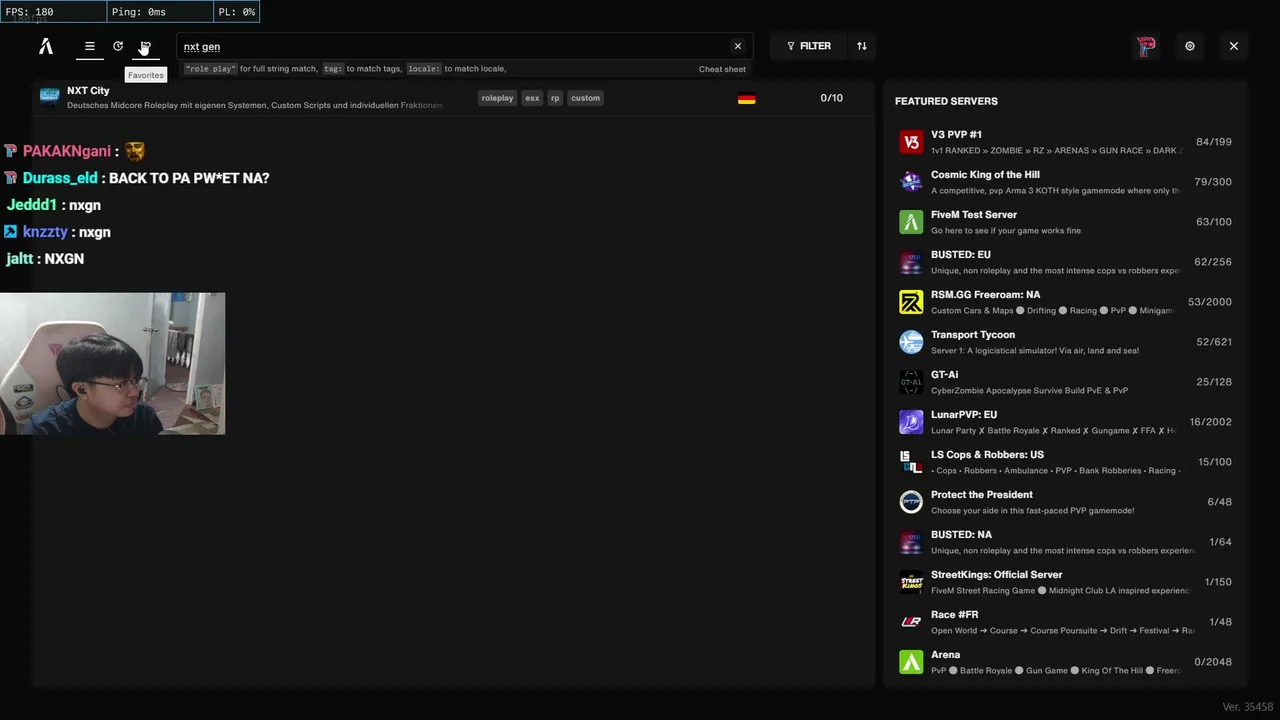This screenshot has width=1280, height=720.
Task: Open the sort order arrows icon
Action: (862, 46)
